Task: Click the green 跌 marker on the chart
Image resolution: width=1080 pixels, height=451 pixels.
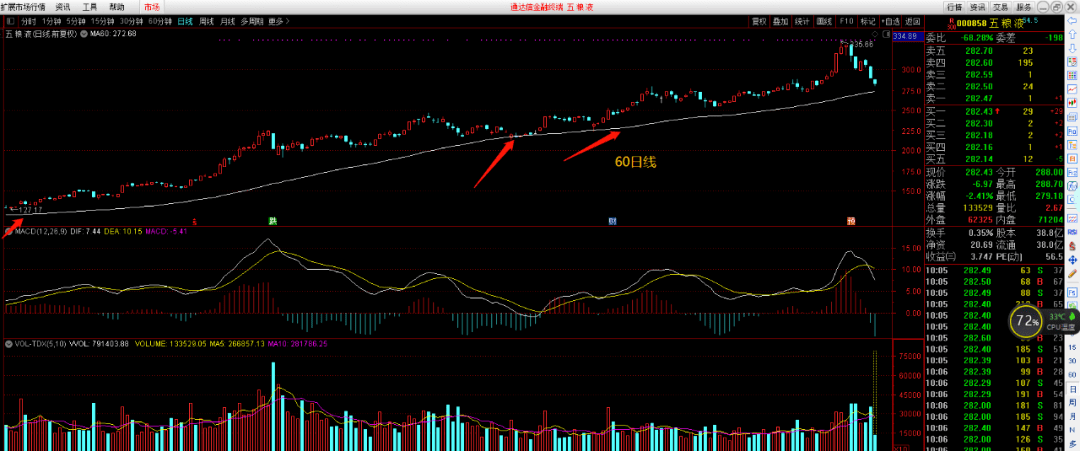Action: pyautogui.click(x=270, y=219)
